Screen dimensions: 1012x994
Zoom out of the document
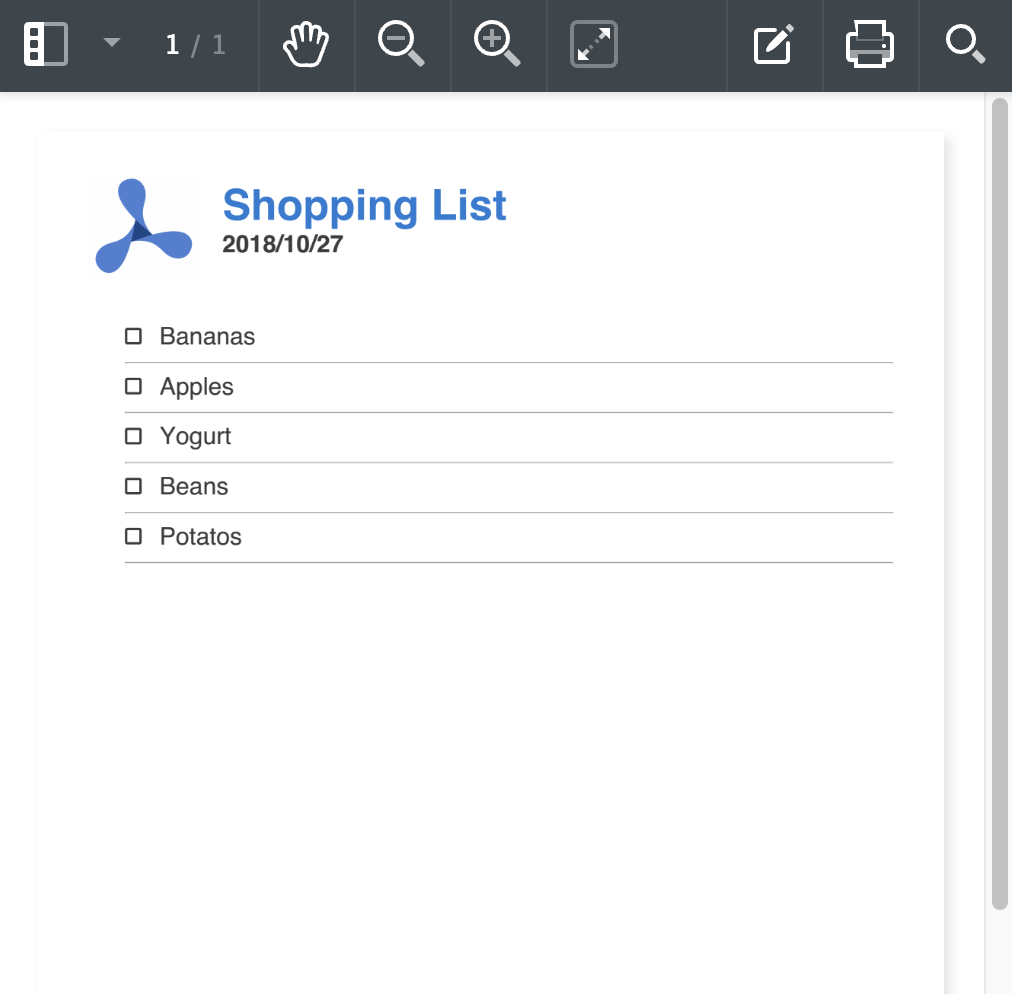pyautogui.click(x=401, y=43)
